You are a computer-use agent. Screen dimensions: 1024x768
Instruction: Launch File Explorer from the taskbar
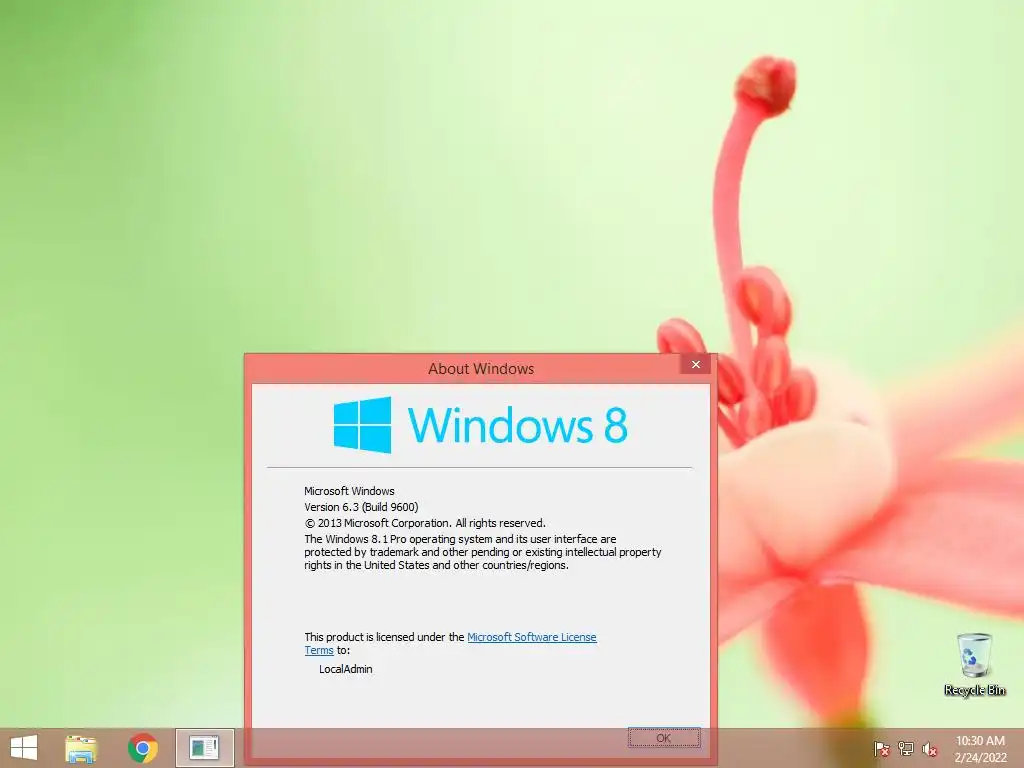click(x=81, y=748)
